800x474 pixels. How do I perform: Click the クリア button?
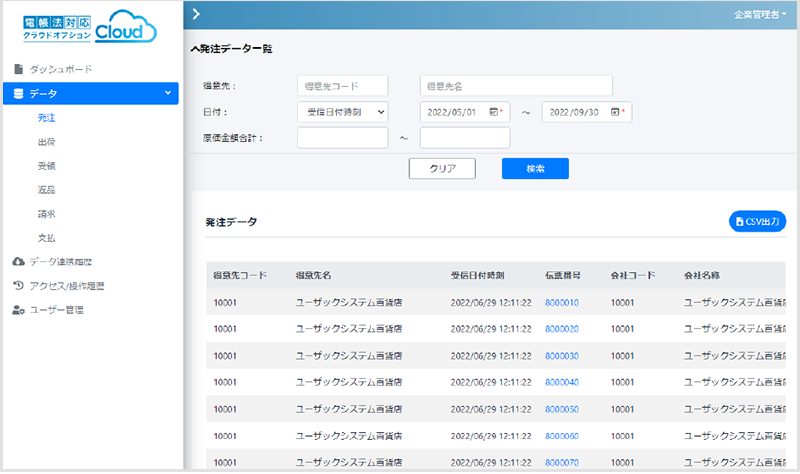(442, 168)
